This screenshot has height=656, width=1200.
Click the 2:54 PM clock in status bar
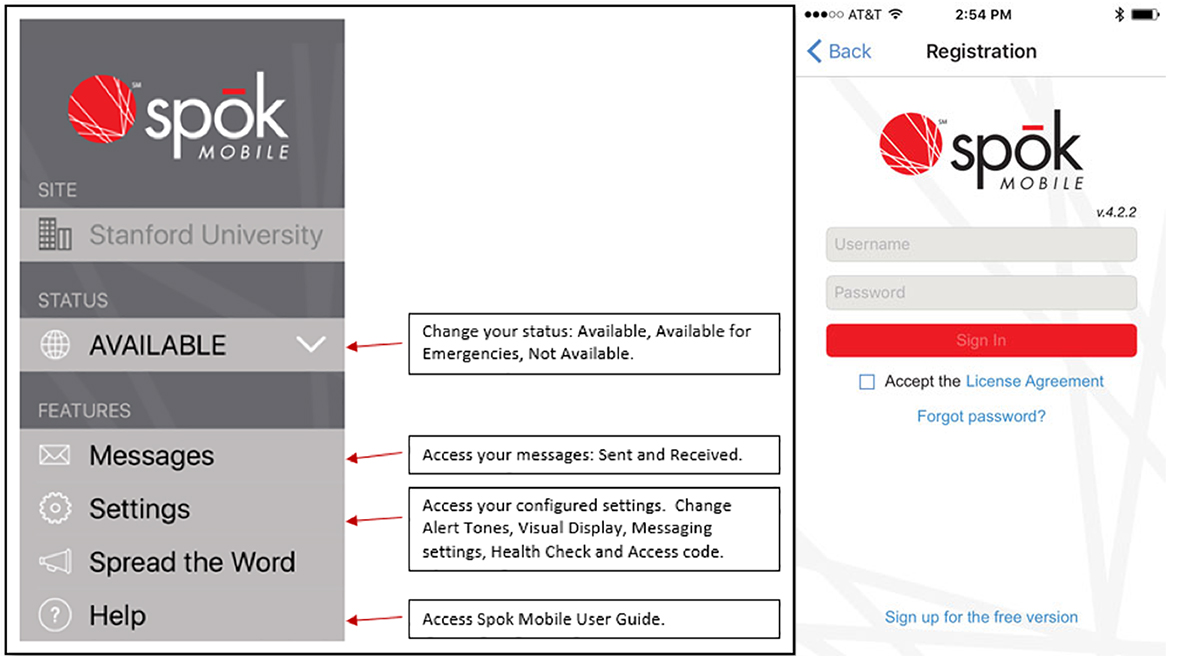pyautogui.click(x=983, y=15)
